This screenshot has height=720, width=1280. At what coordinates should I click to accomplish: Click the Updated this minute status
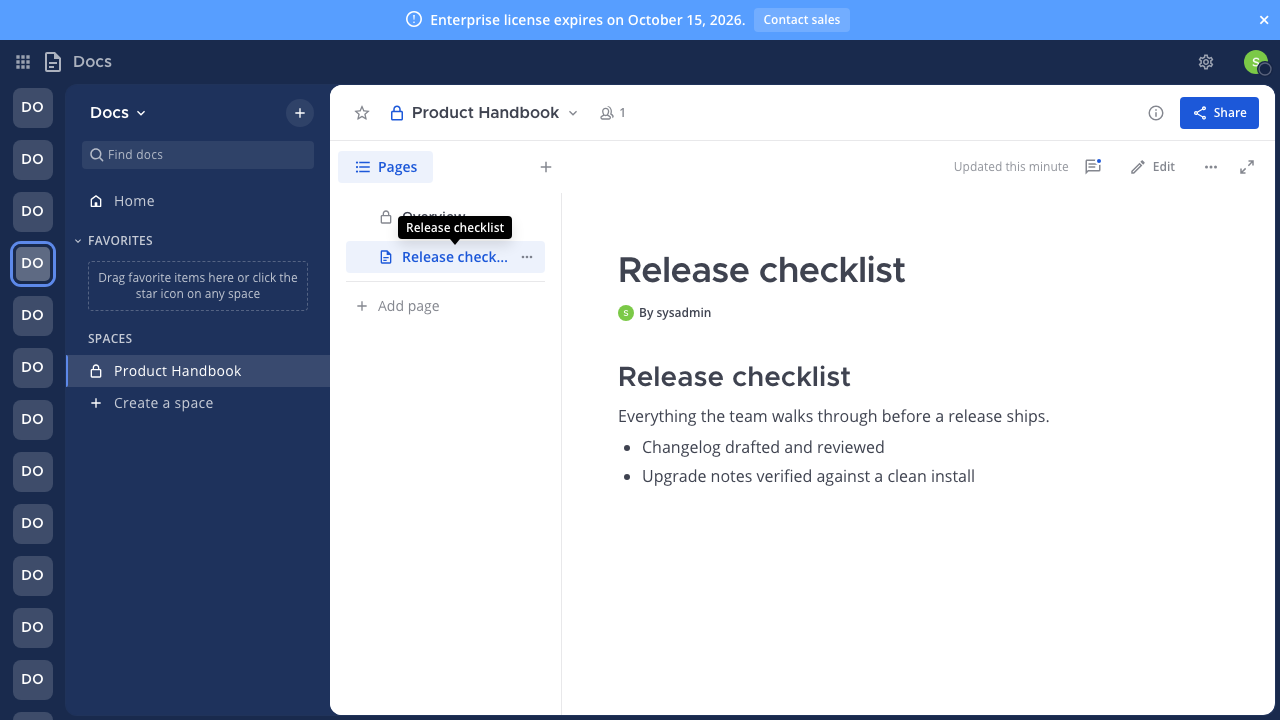pos(1011,167)
